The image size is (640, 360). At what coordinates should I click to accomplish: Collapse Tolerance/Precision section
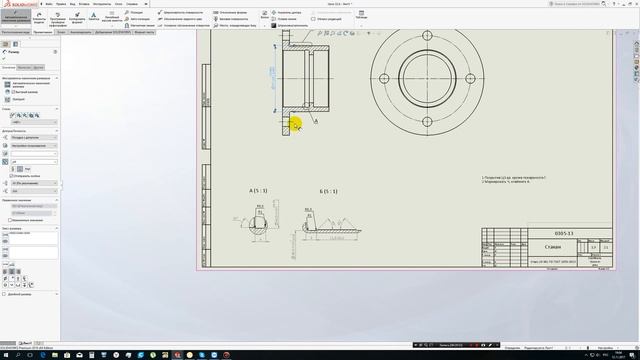(x=56, y=131)
